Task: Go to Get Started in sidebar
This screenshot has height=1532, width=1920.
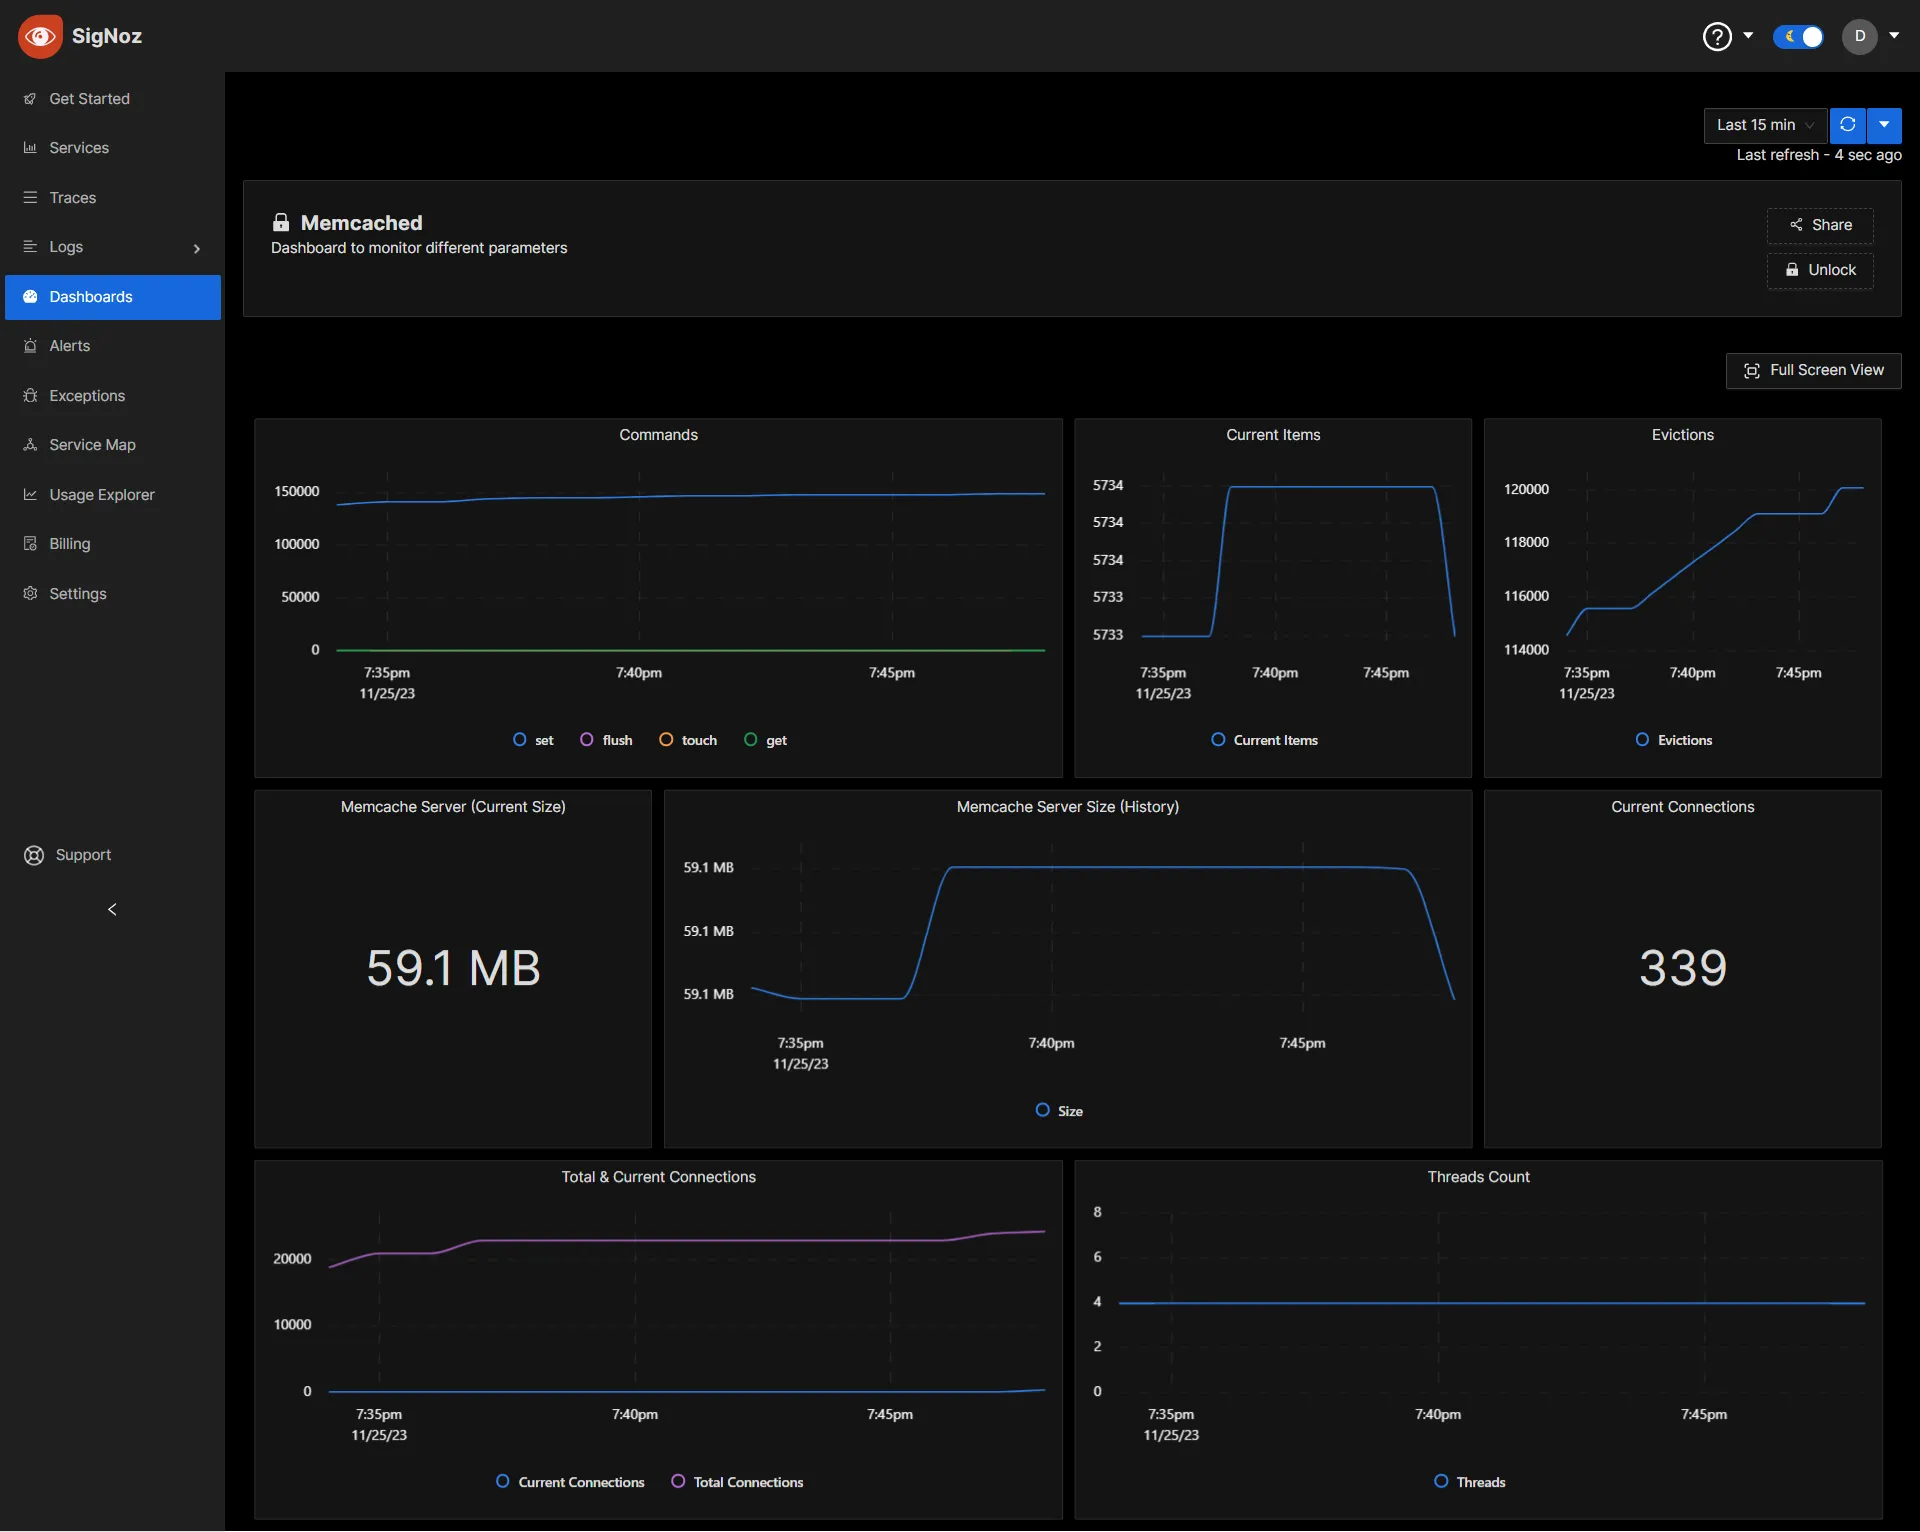Action: pyautogui.click(x=112, y=99)
